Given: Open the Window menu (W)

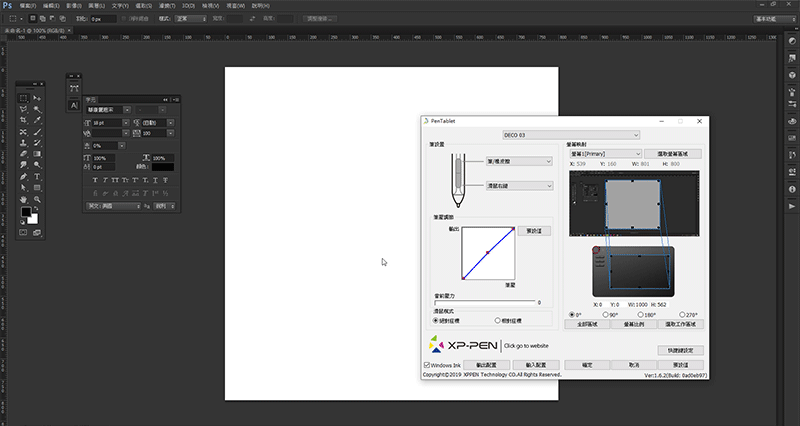Looking at the screenshot, I should [x=235, y=6].
